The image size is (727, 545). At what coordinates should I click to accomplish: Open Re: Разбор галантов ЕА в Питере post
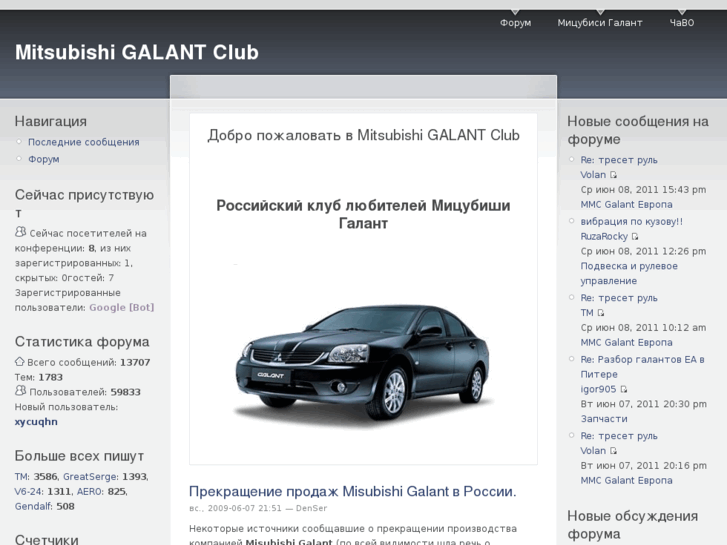[x=642, y=367]
